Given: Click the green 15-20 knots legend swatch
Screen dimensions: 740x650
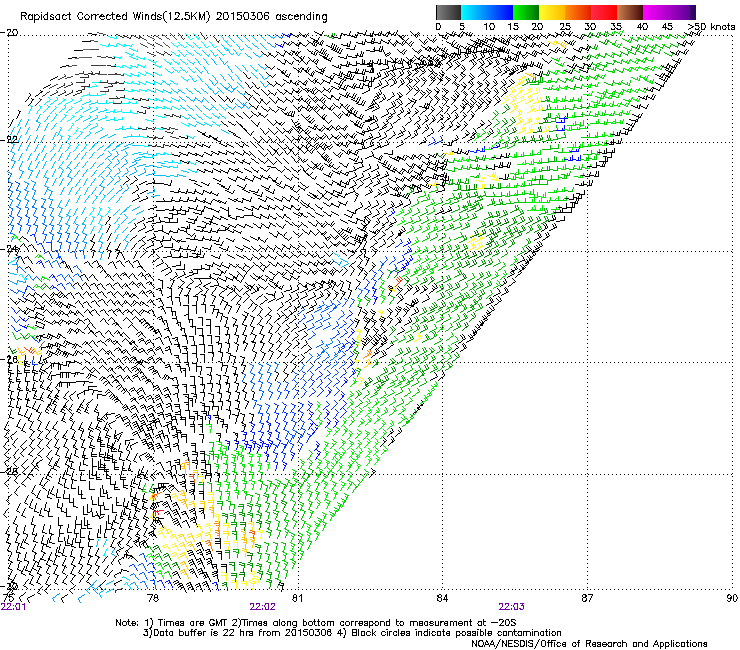Looking at the screenshot, I should click(526, 12).
